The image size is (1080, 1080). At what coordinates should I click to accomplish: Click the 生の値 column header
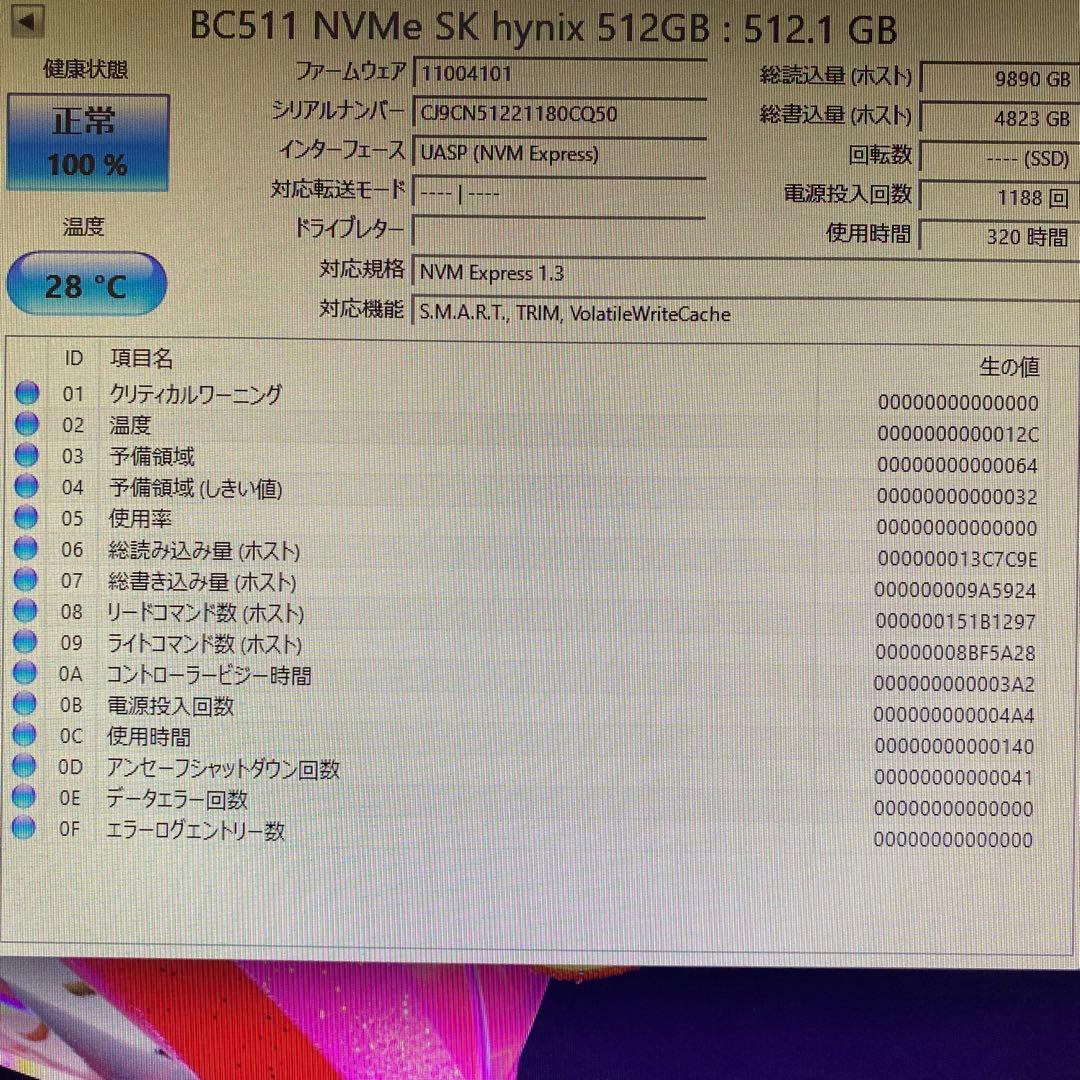tap(1009, 366)
